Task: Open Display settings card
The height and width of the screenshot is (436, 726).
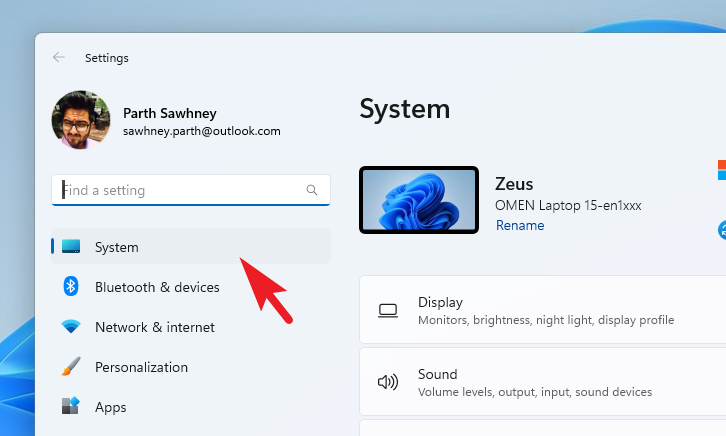Action: [x=543, y=310]
